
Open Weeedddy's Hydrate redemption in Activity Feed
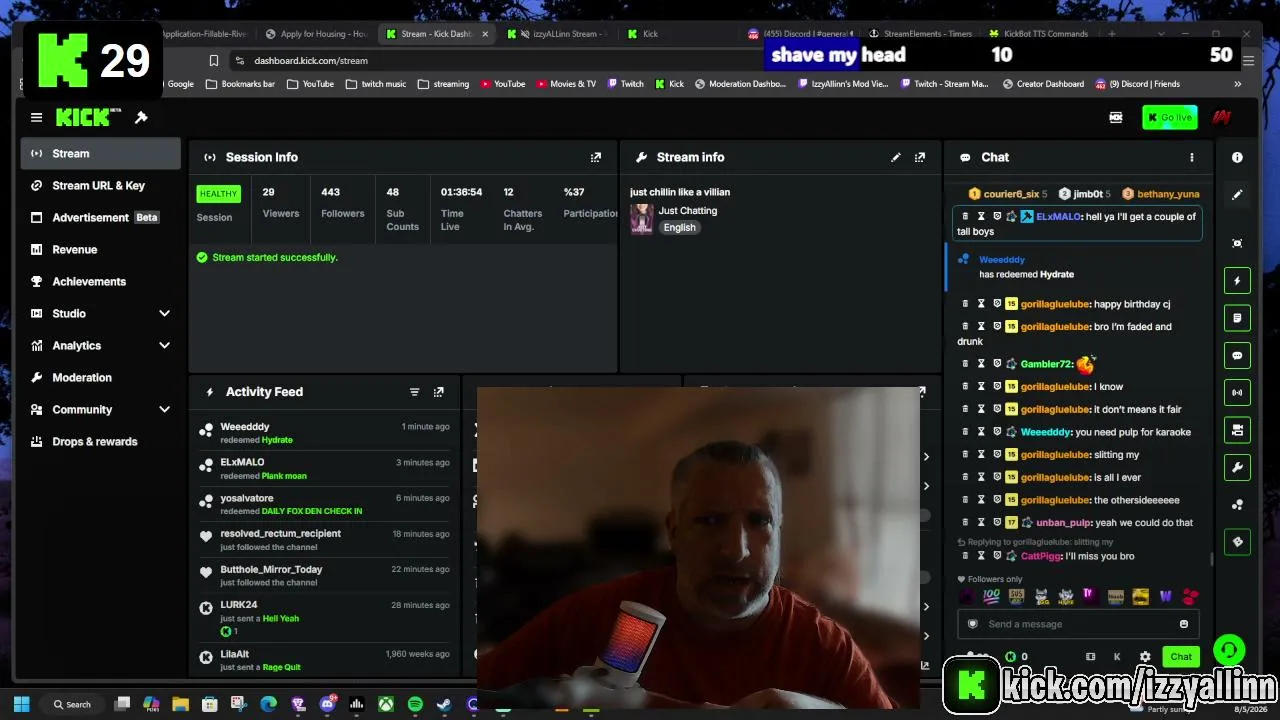[x=325, y=433]
